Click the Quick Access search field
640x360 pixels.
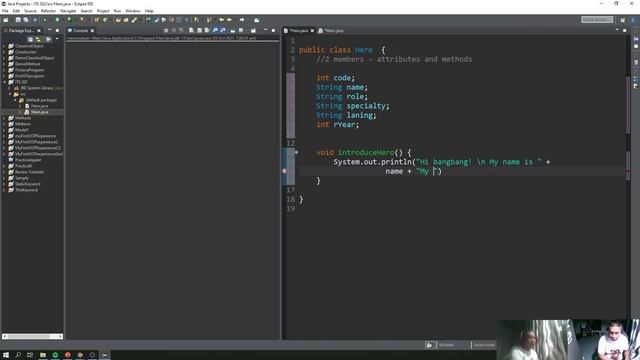tap(597, 20)
